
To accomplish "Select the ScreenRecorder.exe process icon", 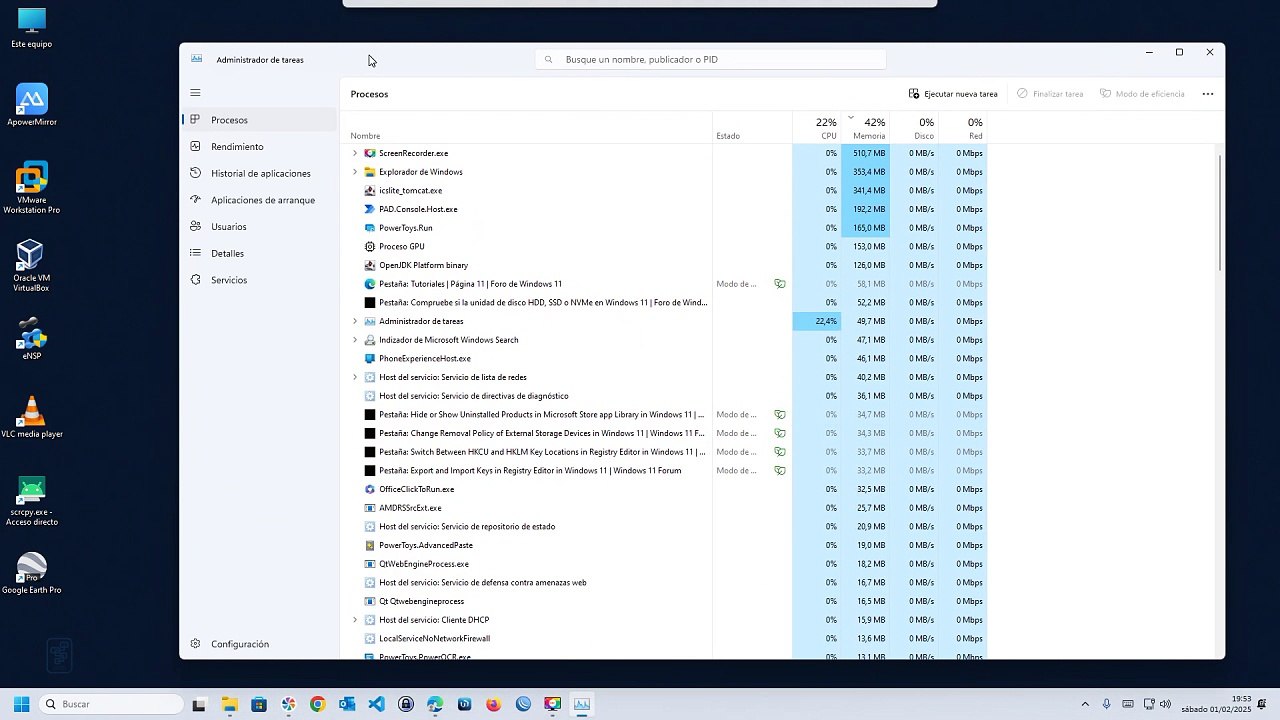I will pyautogui.click(x=370, y=153).
